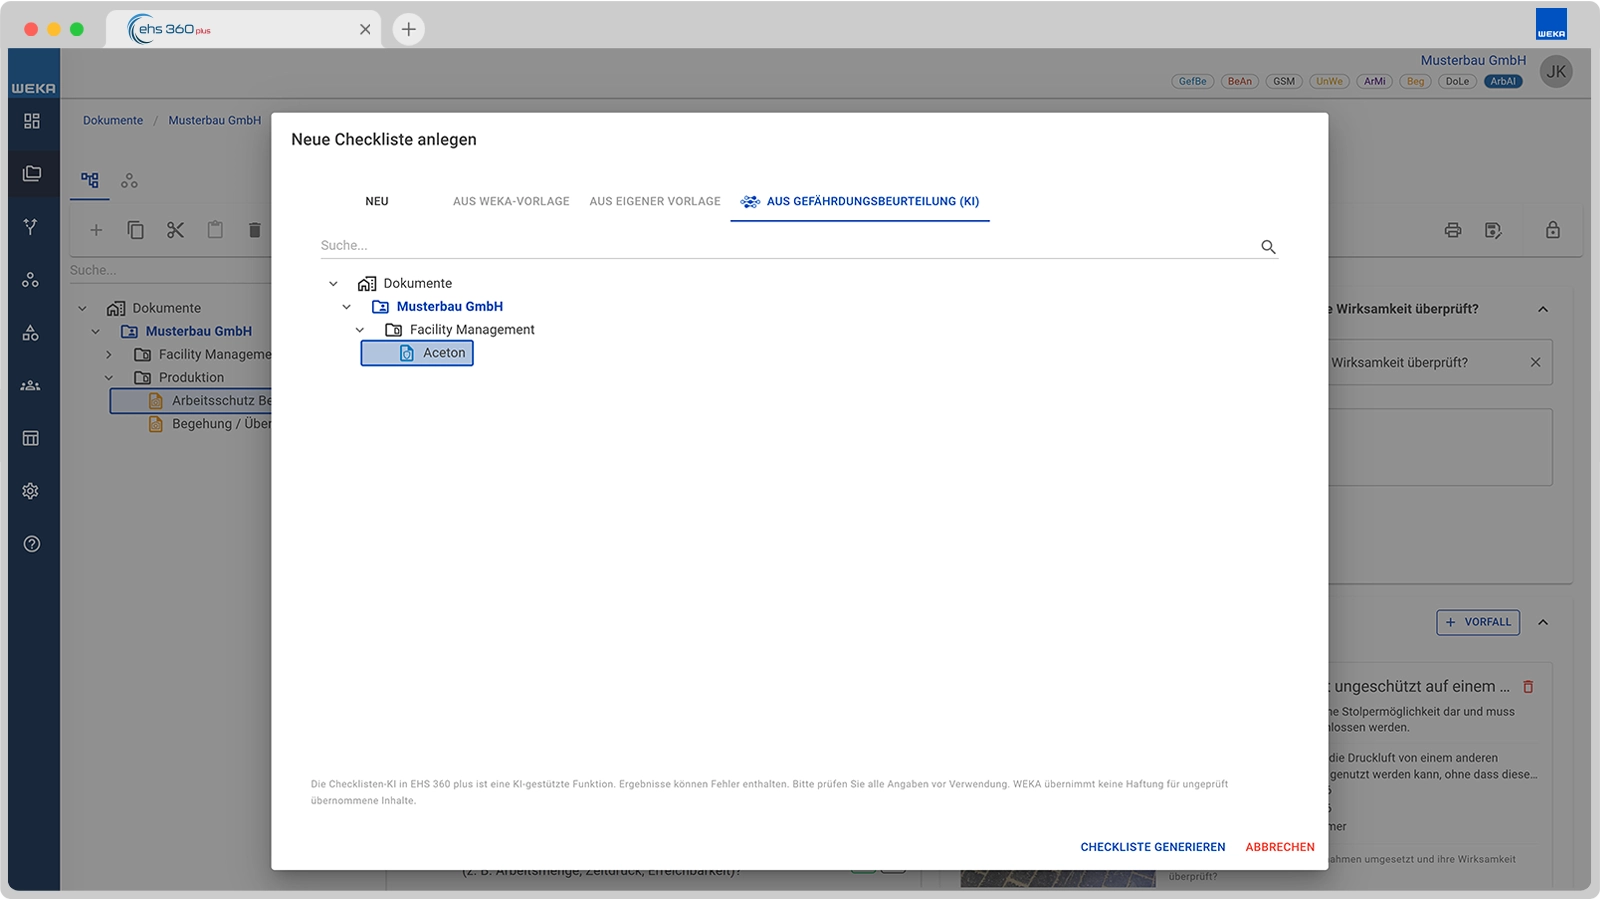Select AUS GEFÄHRDUNGSBEURTEILUNG (KI) tab
Screen dimensions: 1600x900
[x=860, y=201]
